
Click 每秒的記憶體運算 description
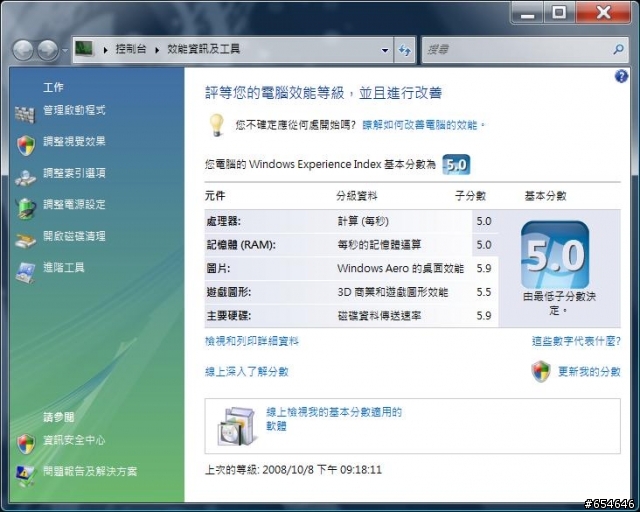(x=379, y=245)
